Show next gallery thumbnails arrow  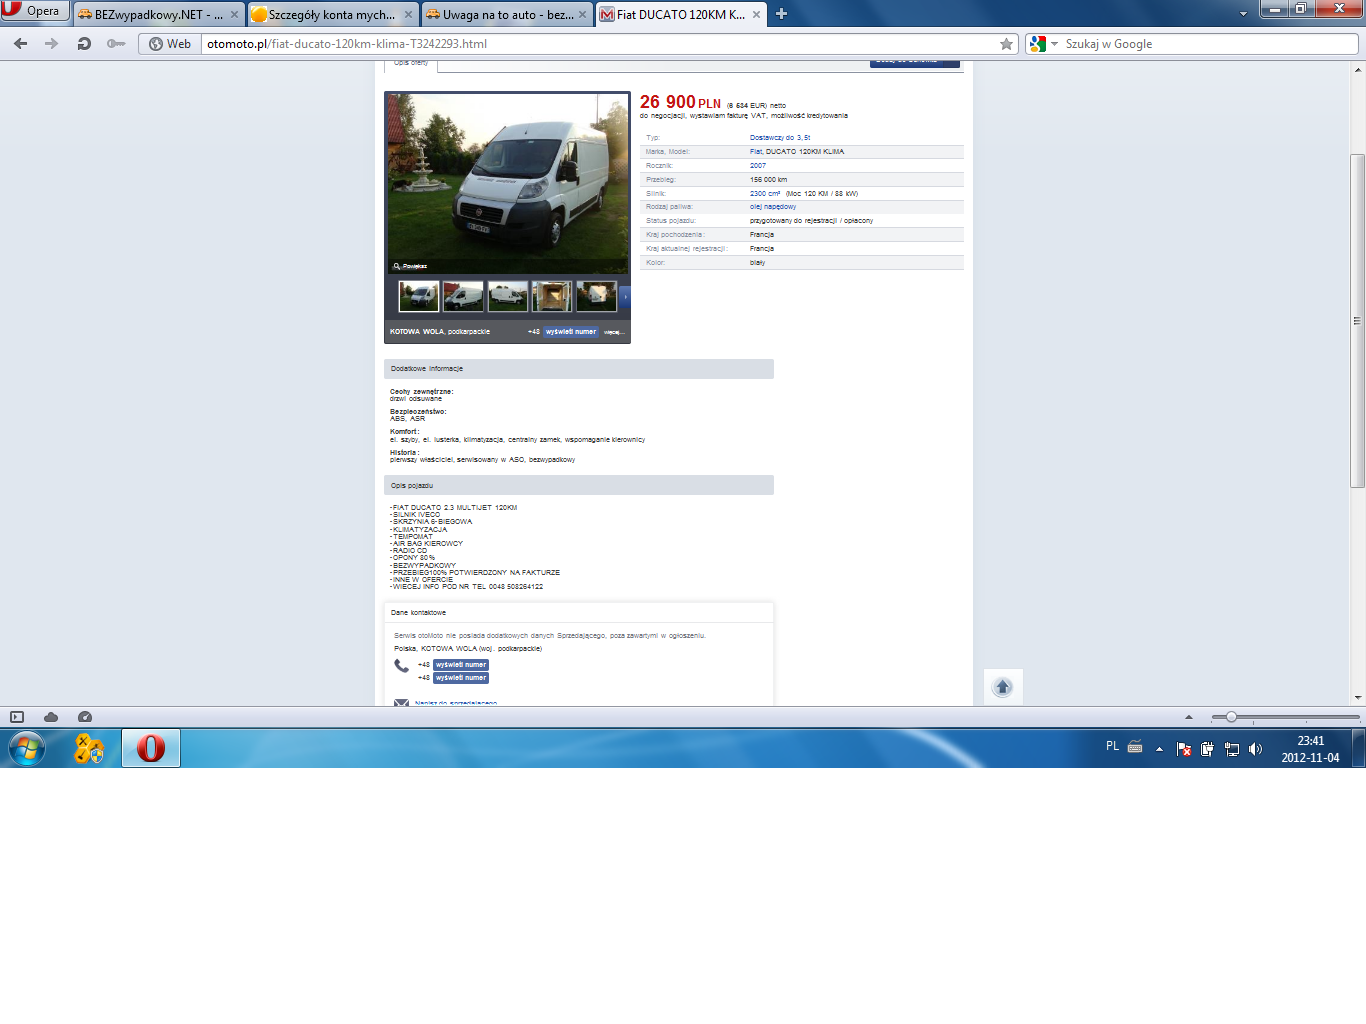625,296
